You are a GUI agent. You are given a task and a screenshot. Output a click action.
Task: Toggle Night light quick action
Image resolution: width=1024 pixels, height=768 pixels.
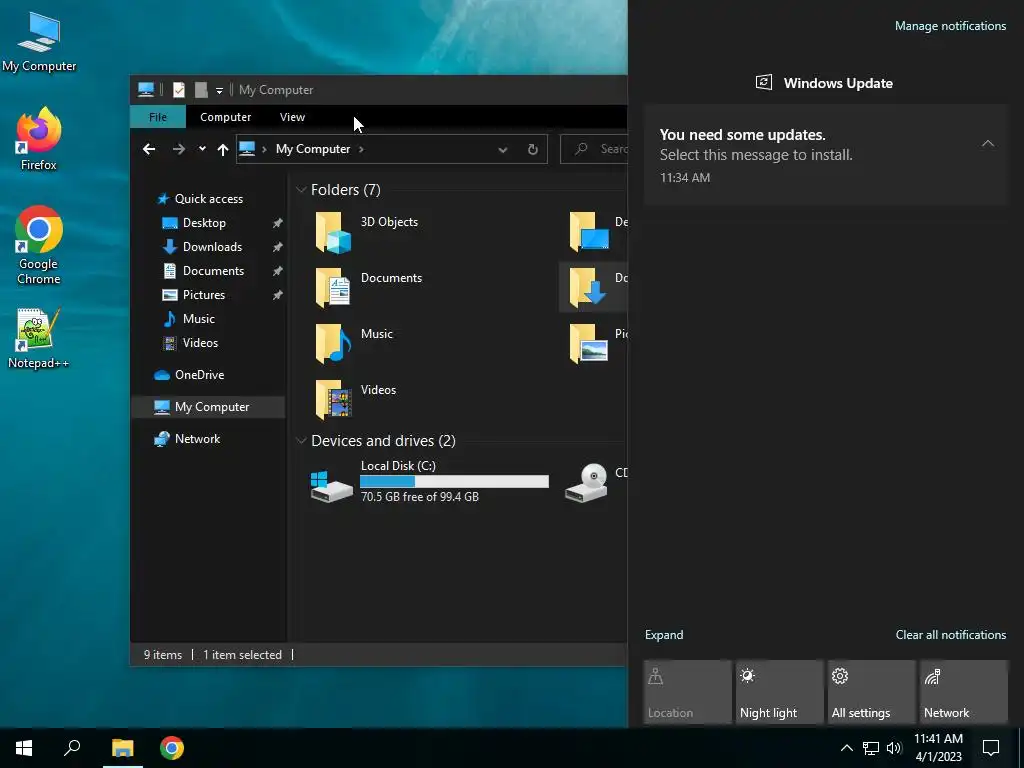tap(780, 692)
